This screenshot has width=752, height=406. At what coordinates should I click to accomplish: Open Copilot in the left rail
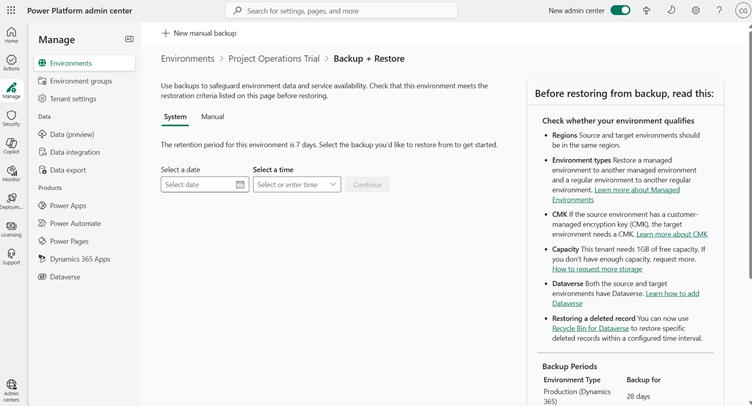coord(11,146)
